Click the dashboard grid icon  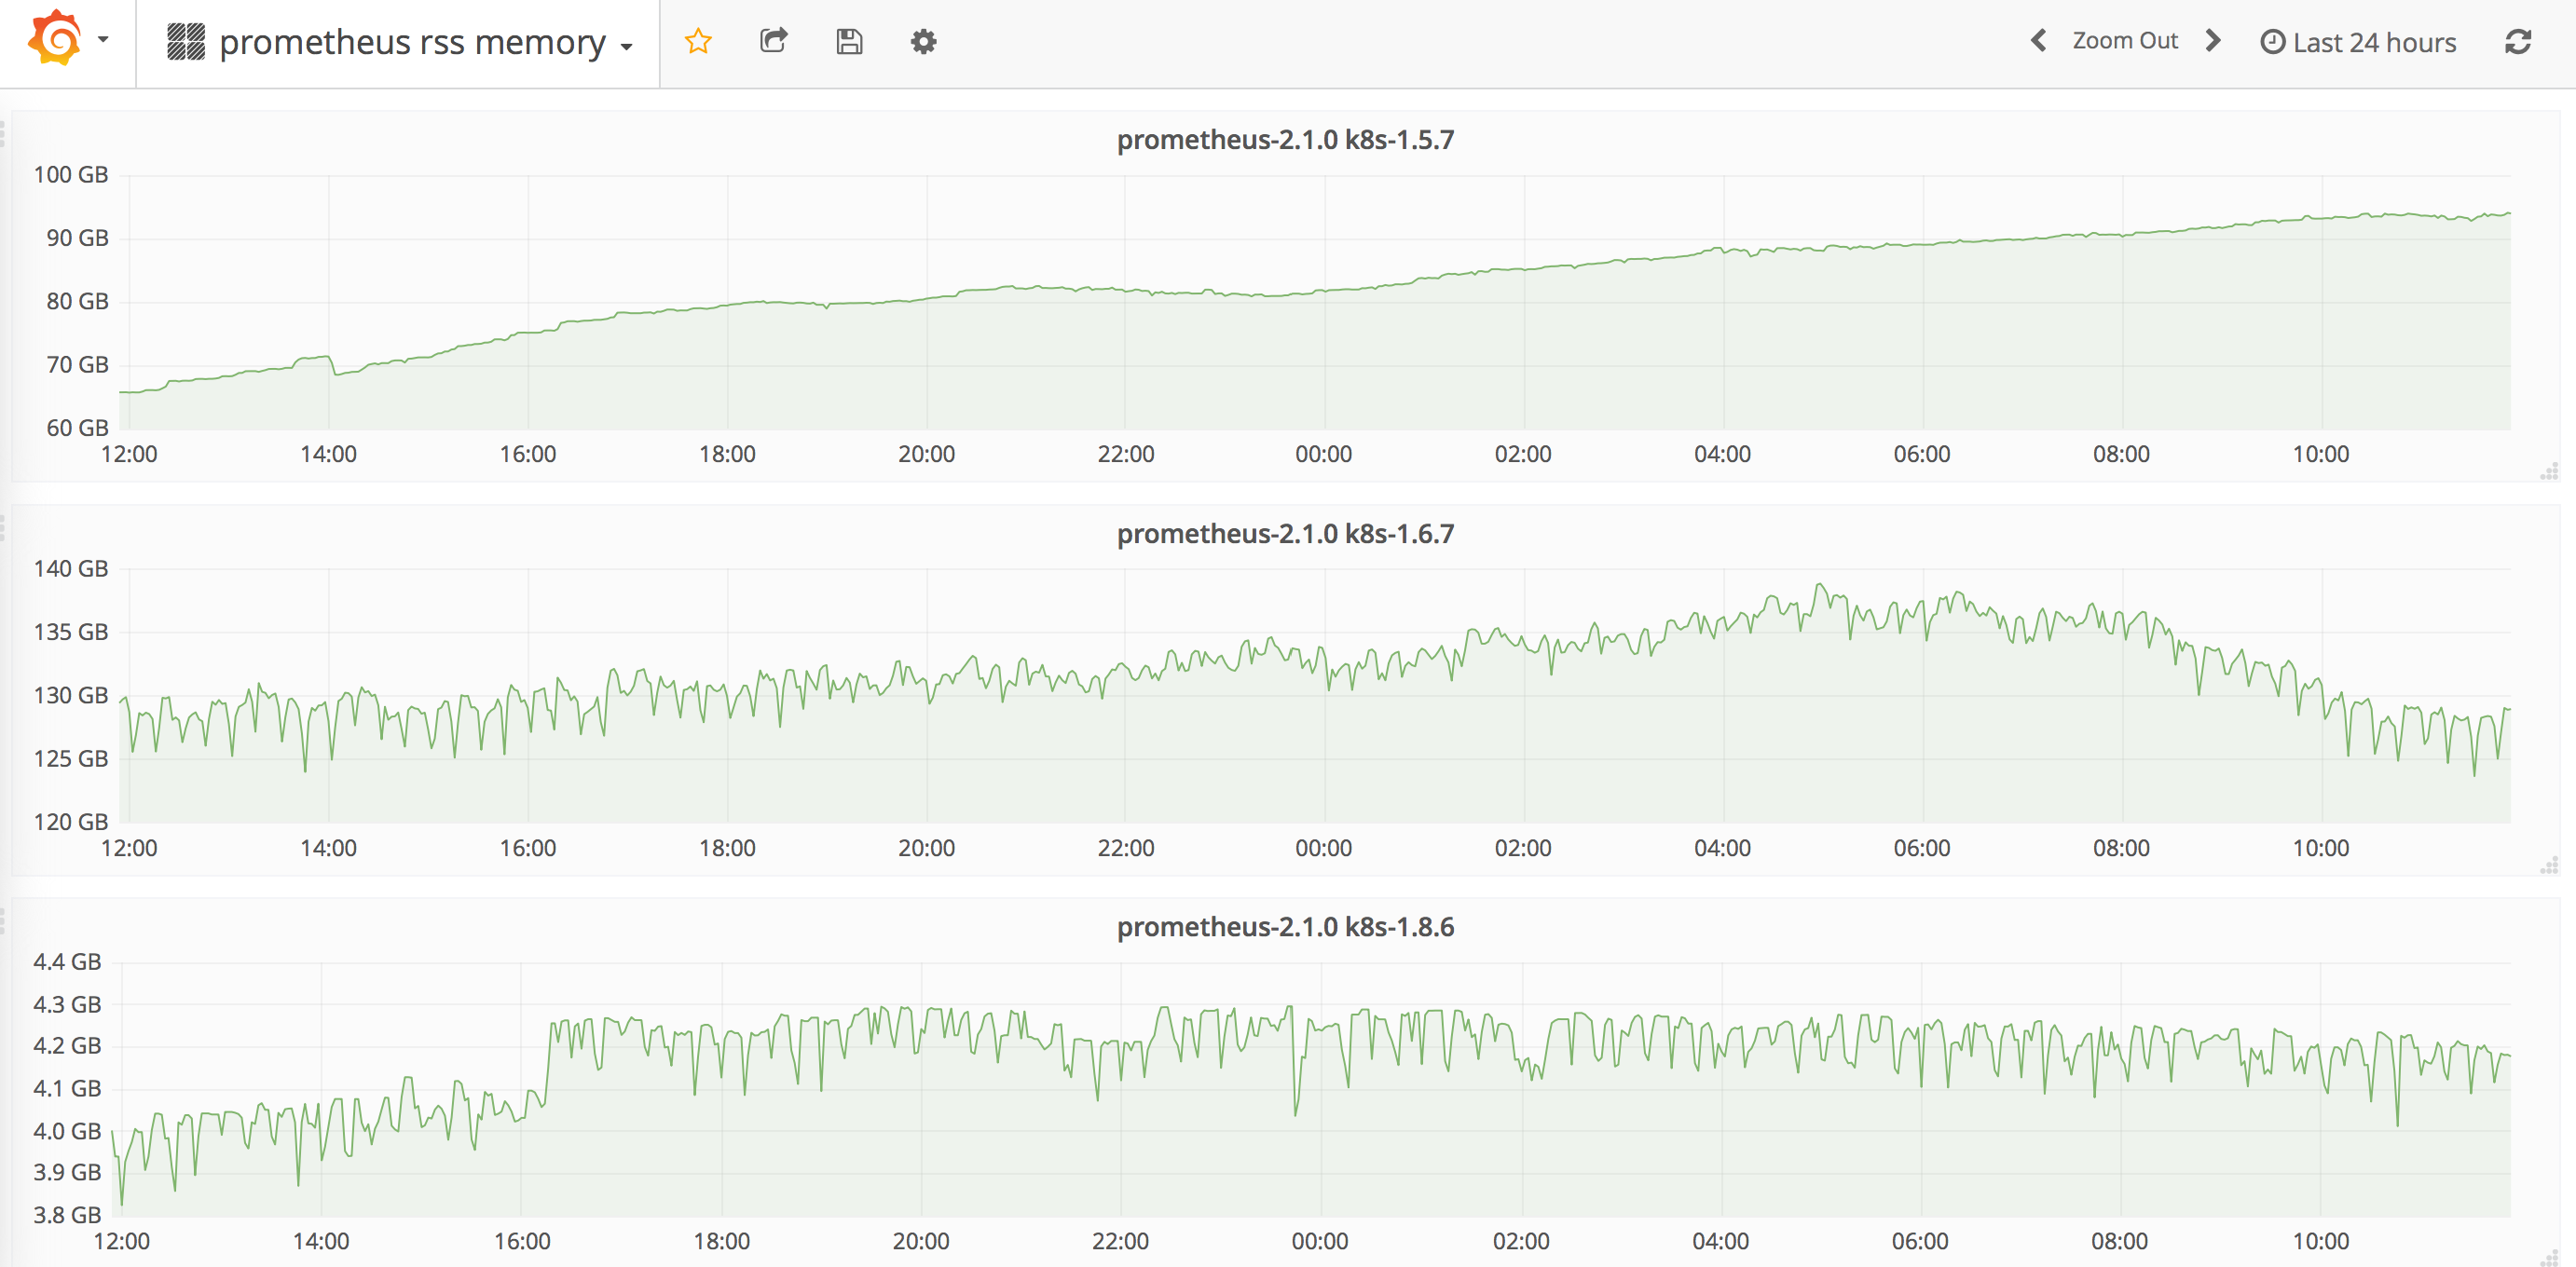(x=186, y=42)
